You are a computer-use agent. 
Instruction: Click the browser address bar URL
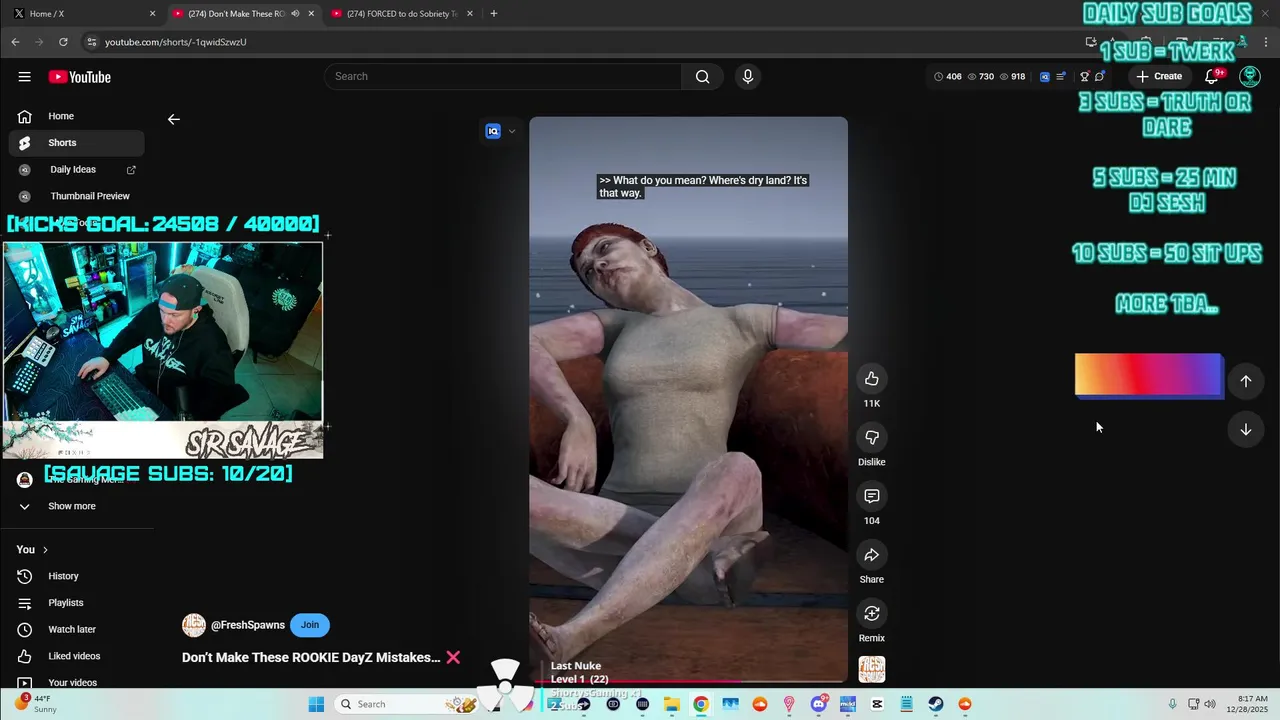pyautogui.click(x=175, y=42)
